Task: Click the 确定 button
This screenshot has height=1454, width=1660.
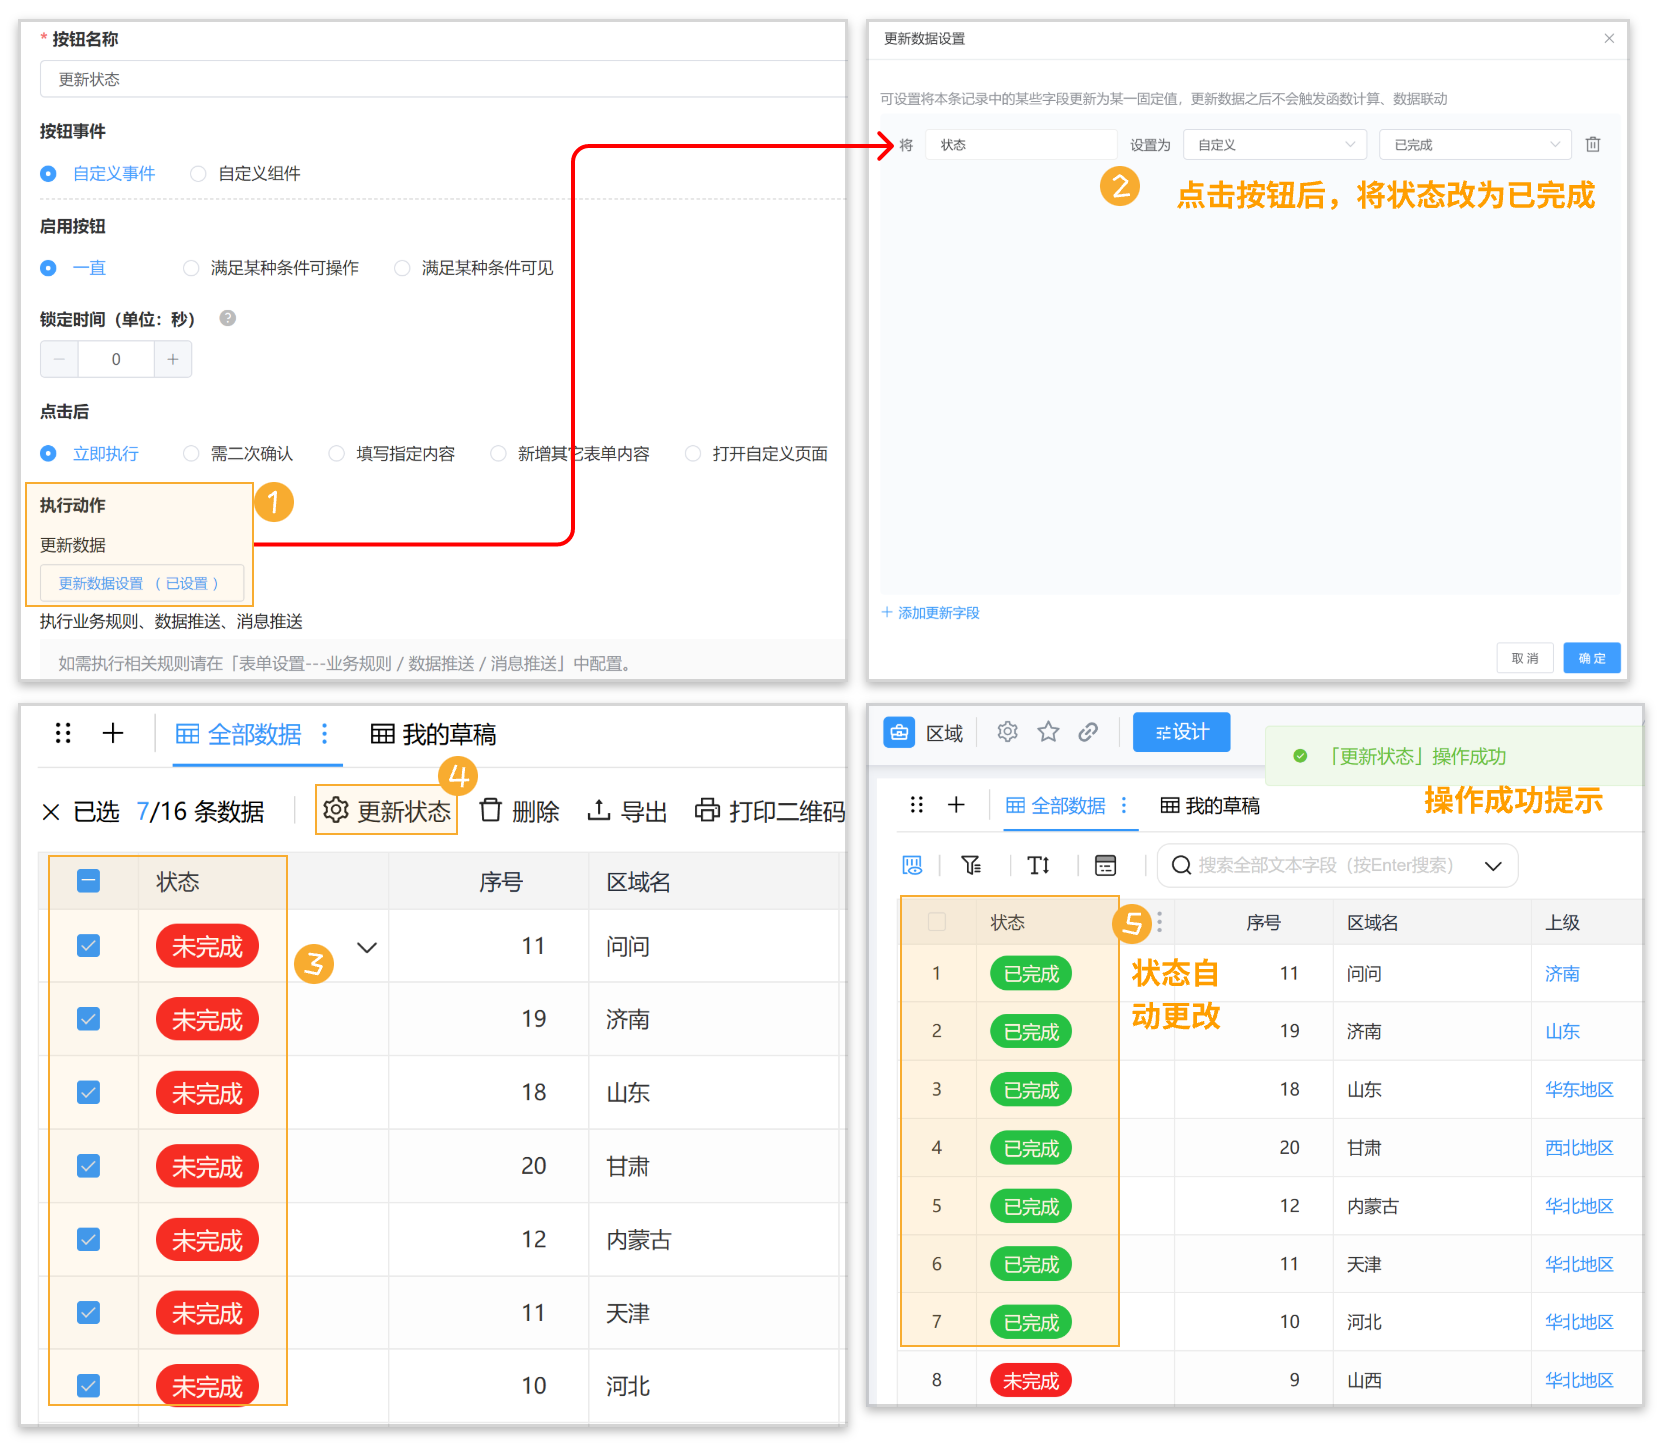Action: tap(1591, 658)
